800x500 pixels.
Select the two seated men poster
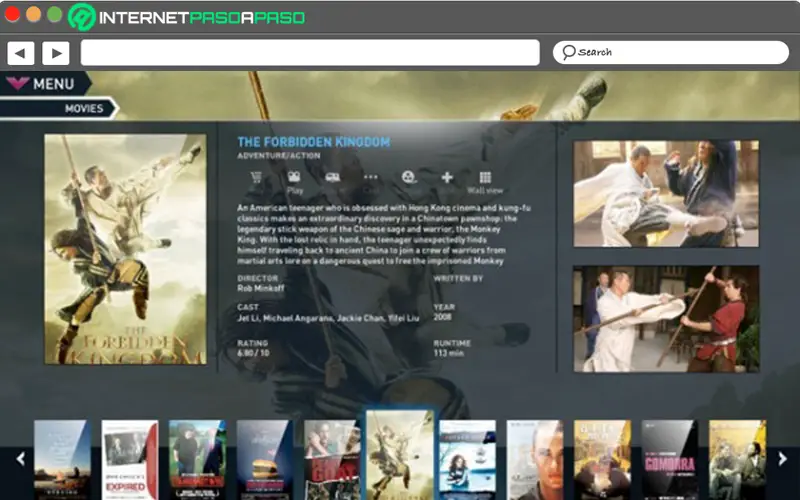click(x=737, y=460)
